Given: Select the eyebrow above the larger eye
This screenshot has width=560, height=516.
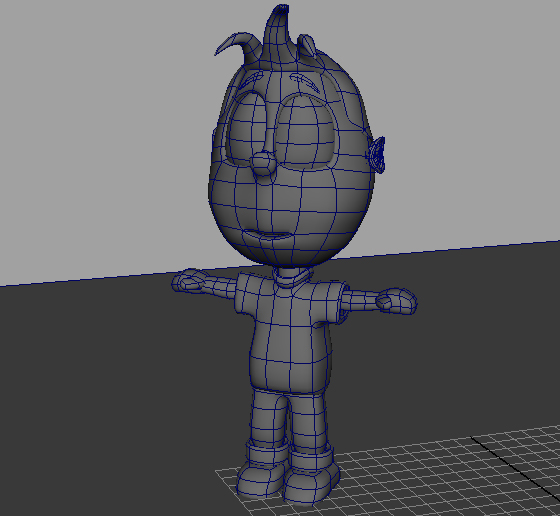Looking at the screenshot, I should pos(304,81).
